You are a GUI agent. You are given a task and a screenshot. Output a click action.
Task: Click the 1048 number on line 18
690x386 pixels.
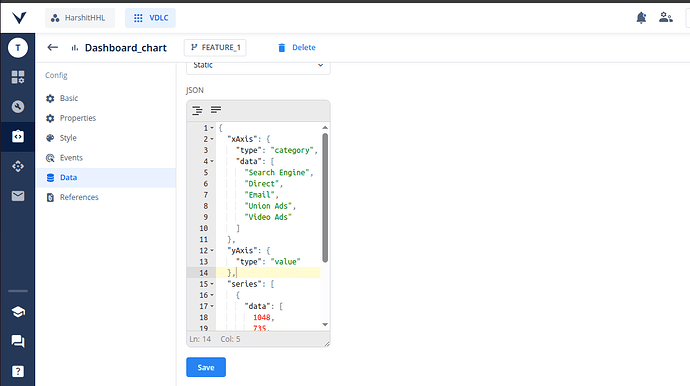tap(261, 317)
